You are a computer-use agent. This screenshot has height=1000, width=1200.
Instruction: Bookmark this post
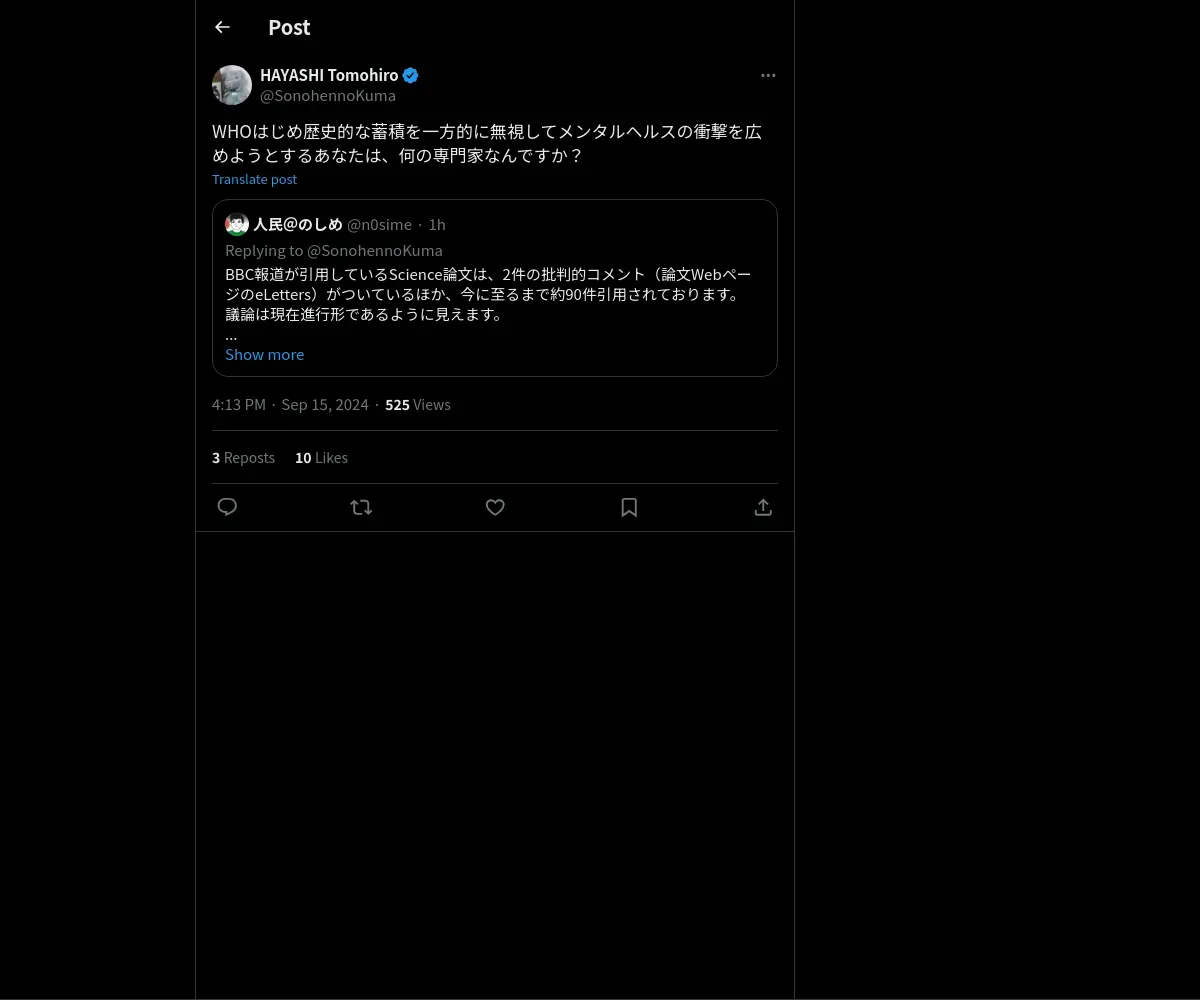pyautogui.click(x=629, y=507)
